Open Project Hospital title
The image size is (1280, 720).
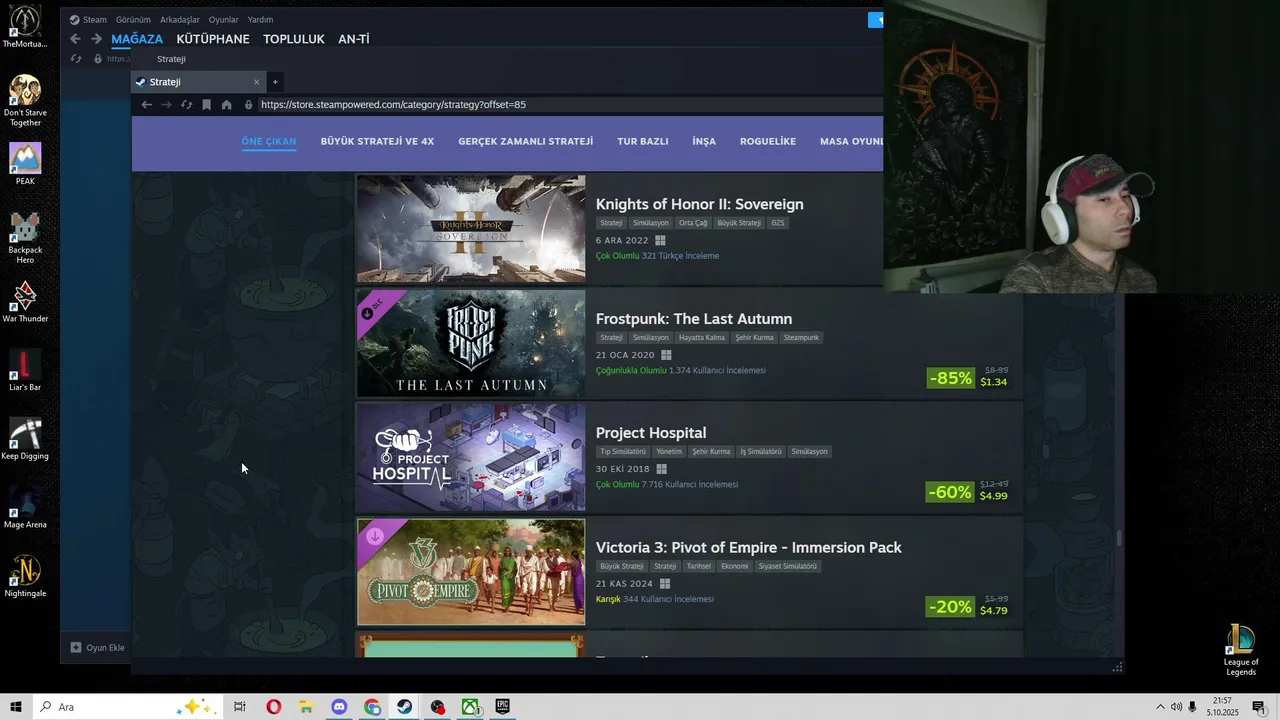tap(651, 433)
